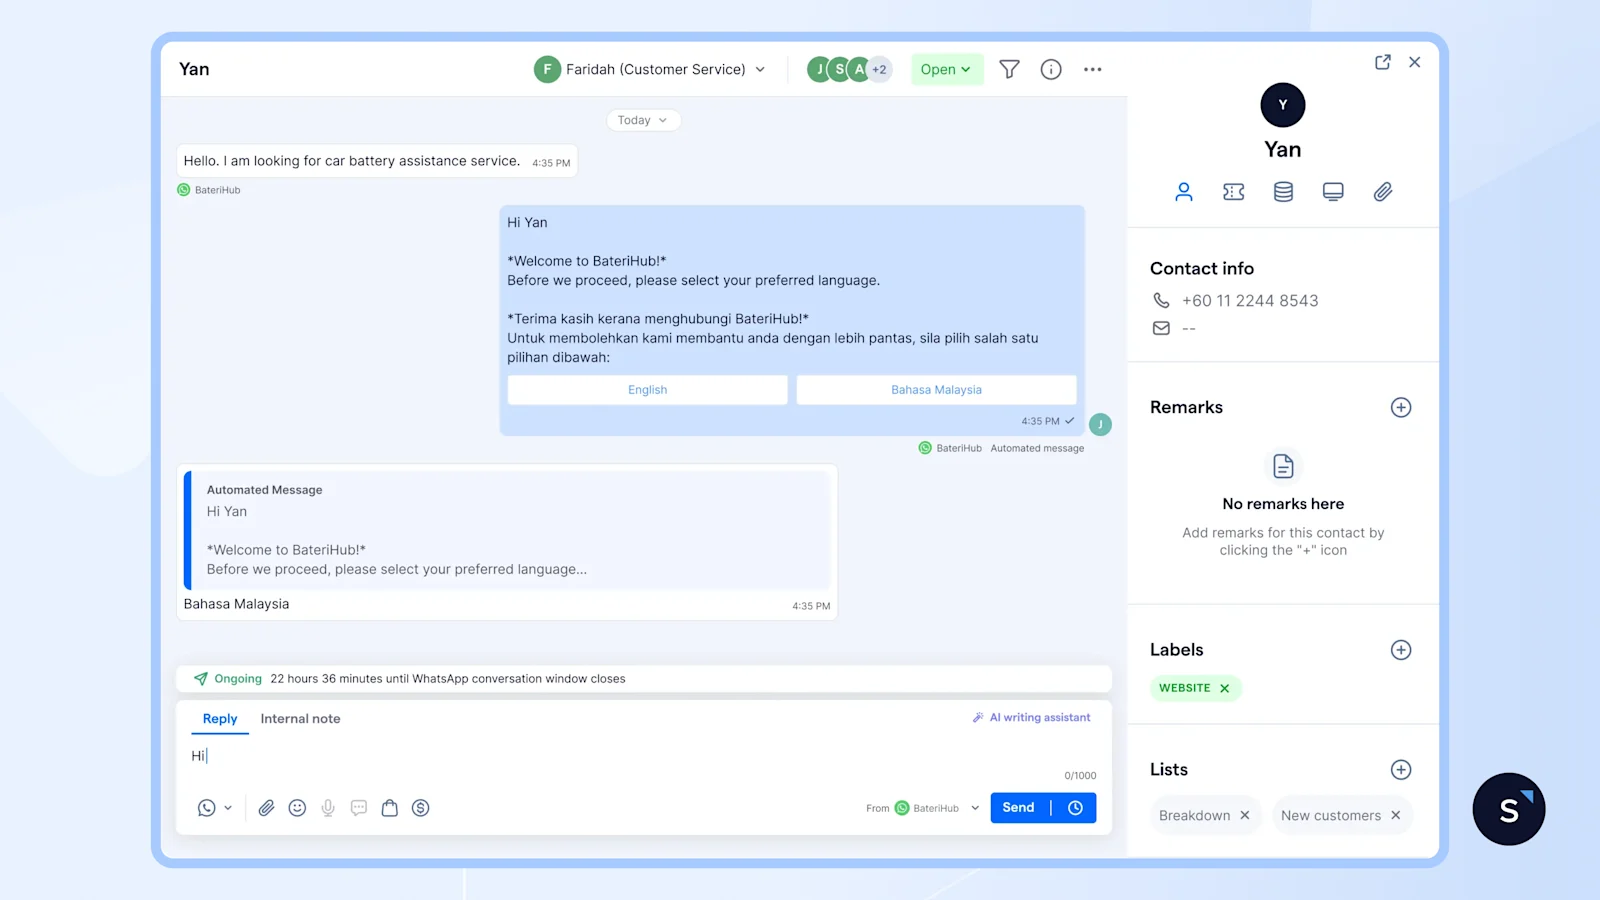Viewport: 1600px width, 900px height.
Task: Open the conversation filter icon
Action: coord(1009,69)
